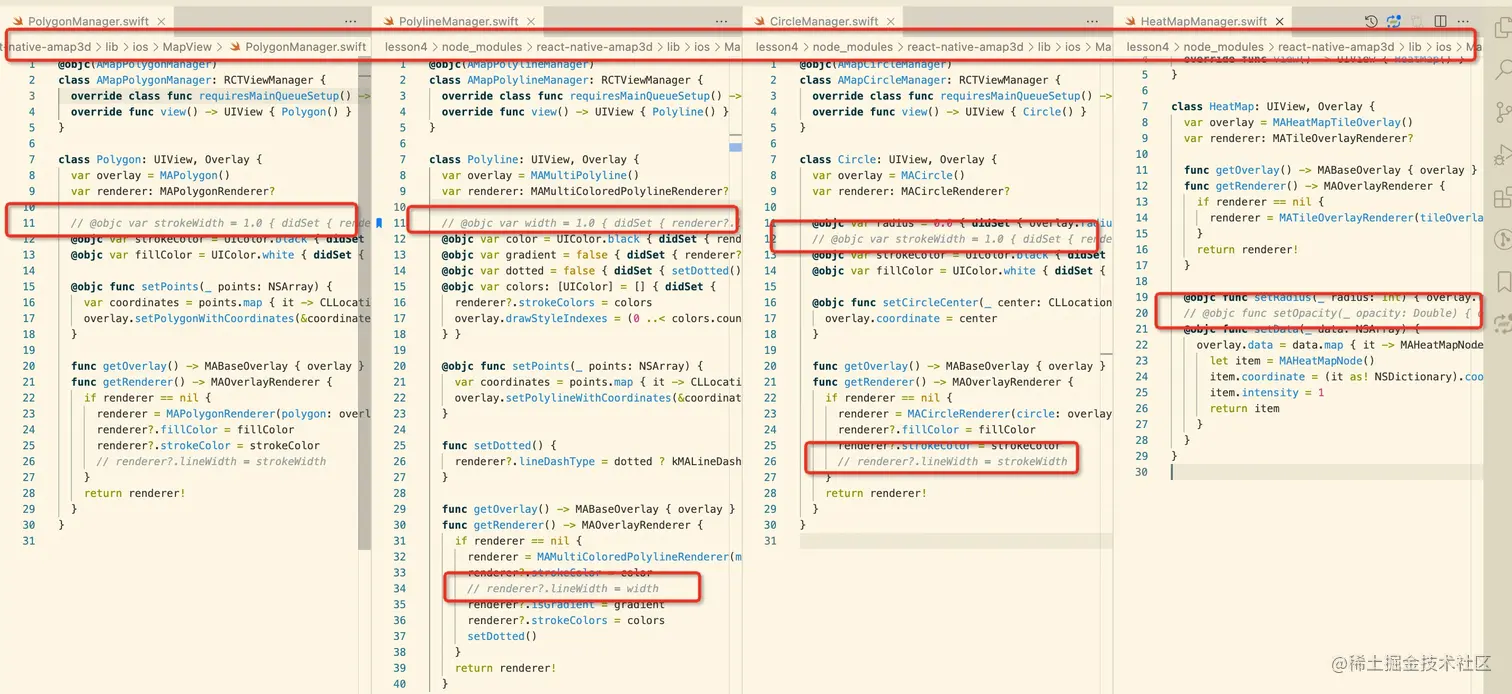Screen dimensions: 1512x694
Task: Open More Actions menu in HeatMapManager.swift editor group
Action: [x=1464, y=21]
